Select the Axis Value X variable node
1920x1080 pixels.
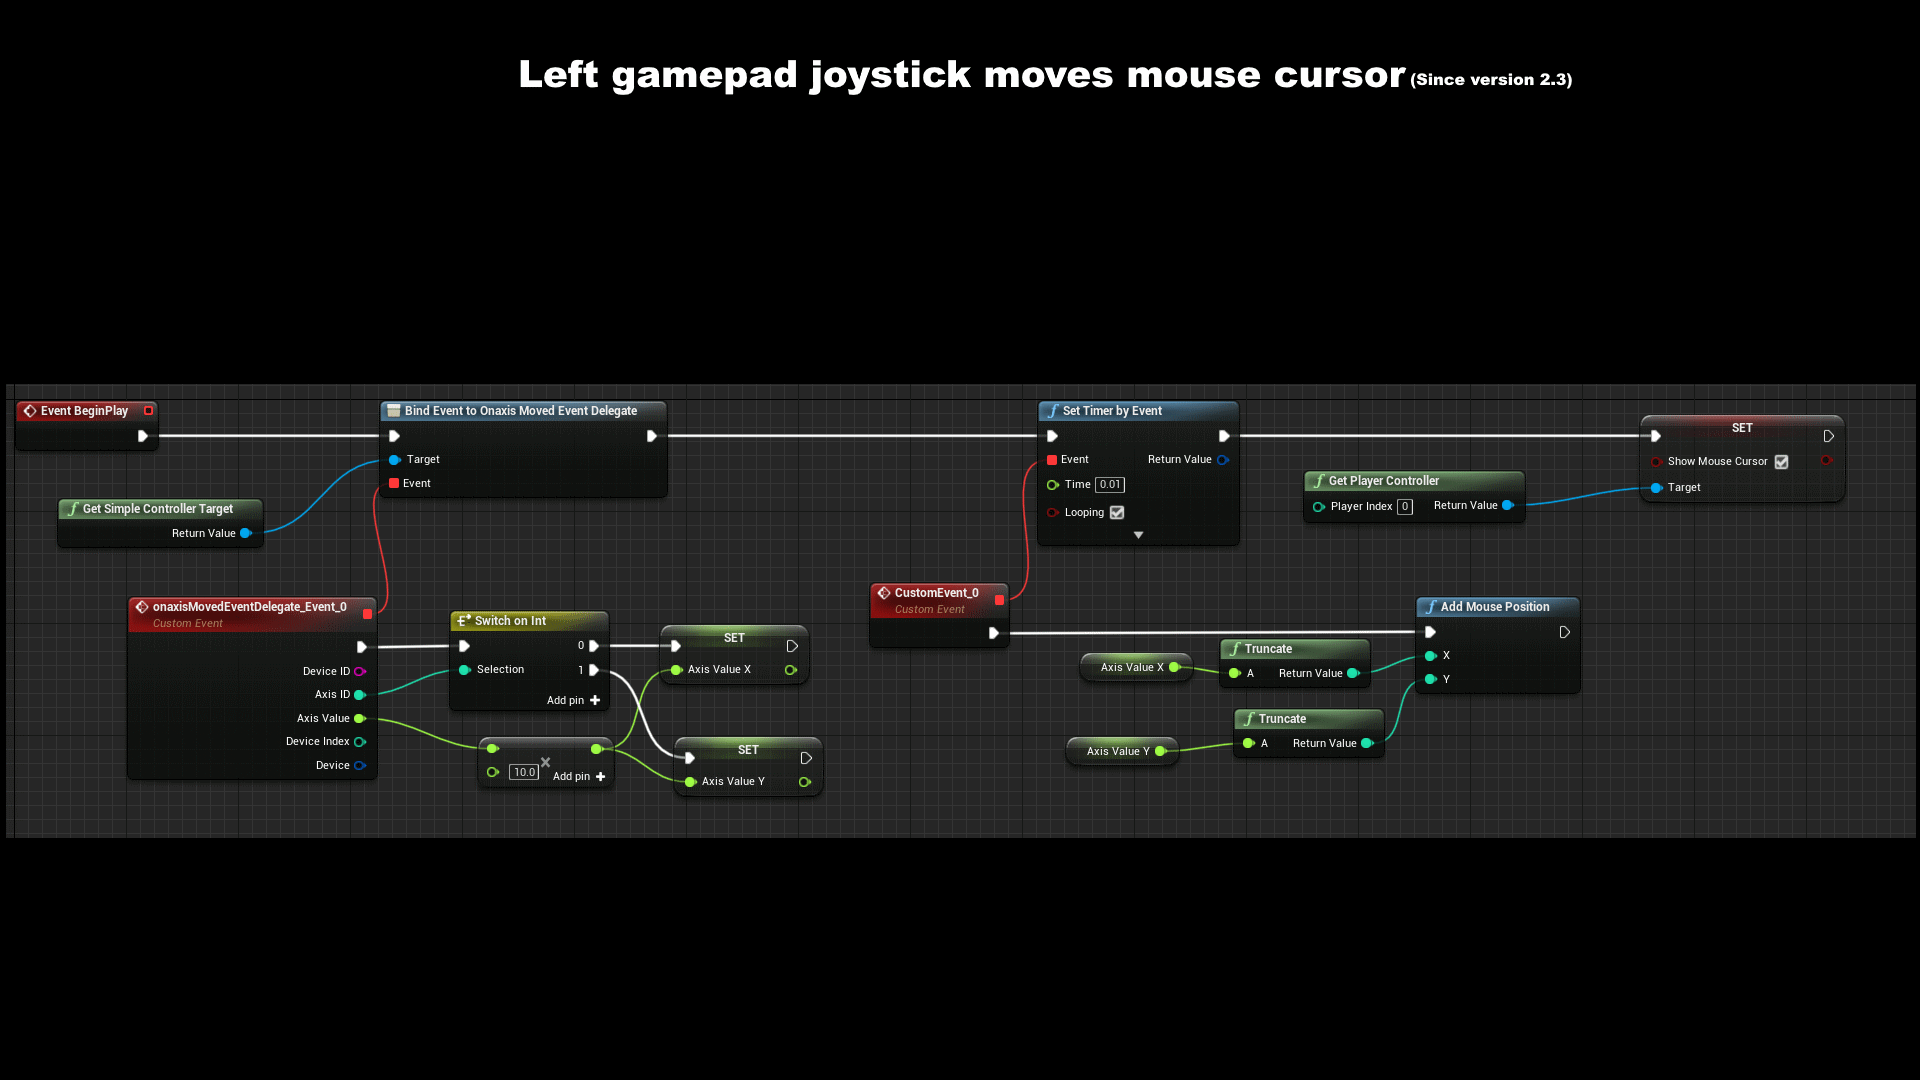tap(1131, 667)
